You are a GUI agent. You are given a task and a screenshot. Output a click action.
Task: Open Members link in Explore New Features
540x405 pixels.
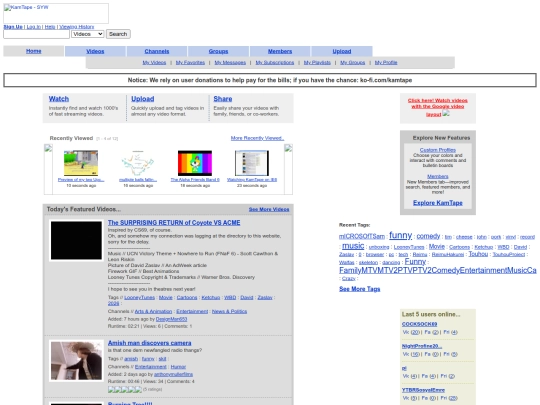(438, 176)
